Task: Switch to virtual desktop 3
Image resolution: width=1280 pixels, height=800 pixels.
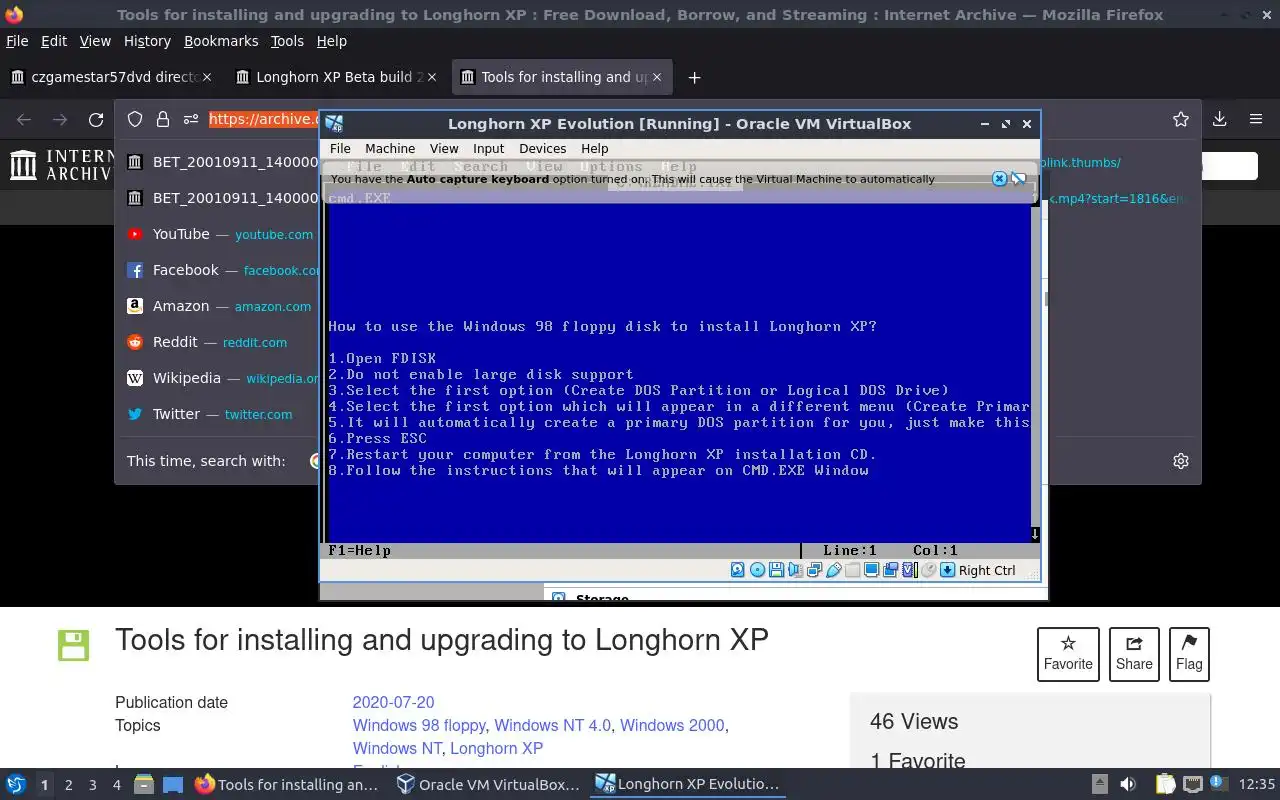Action: coord(92,785)
